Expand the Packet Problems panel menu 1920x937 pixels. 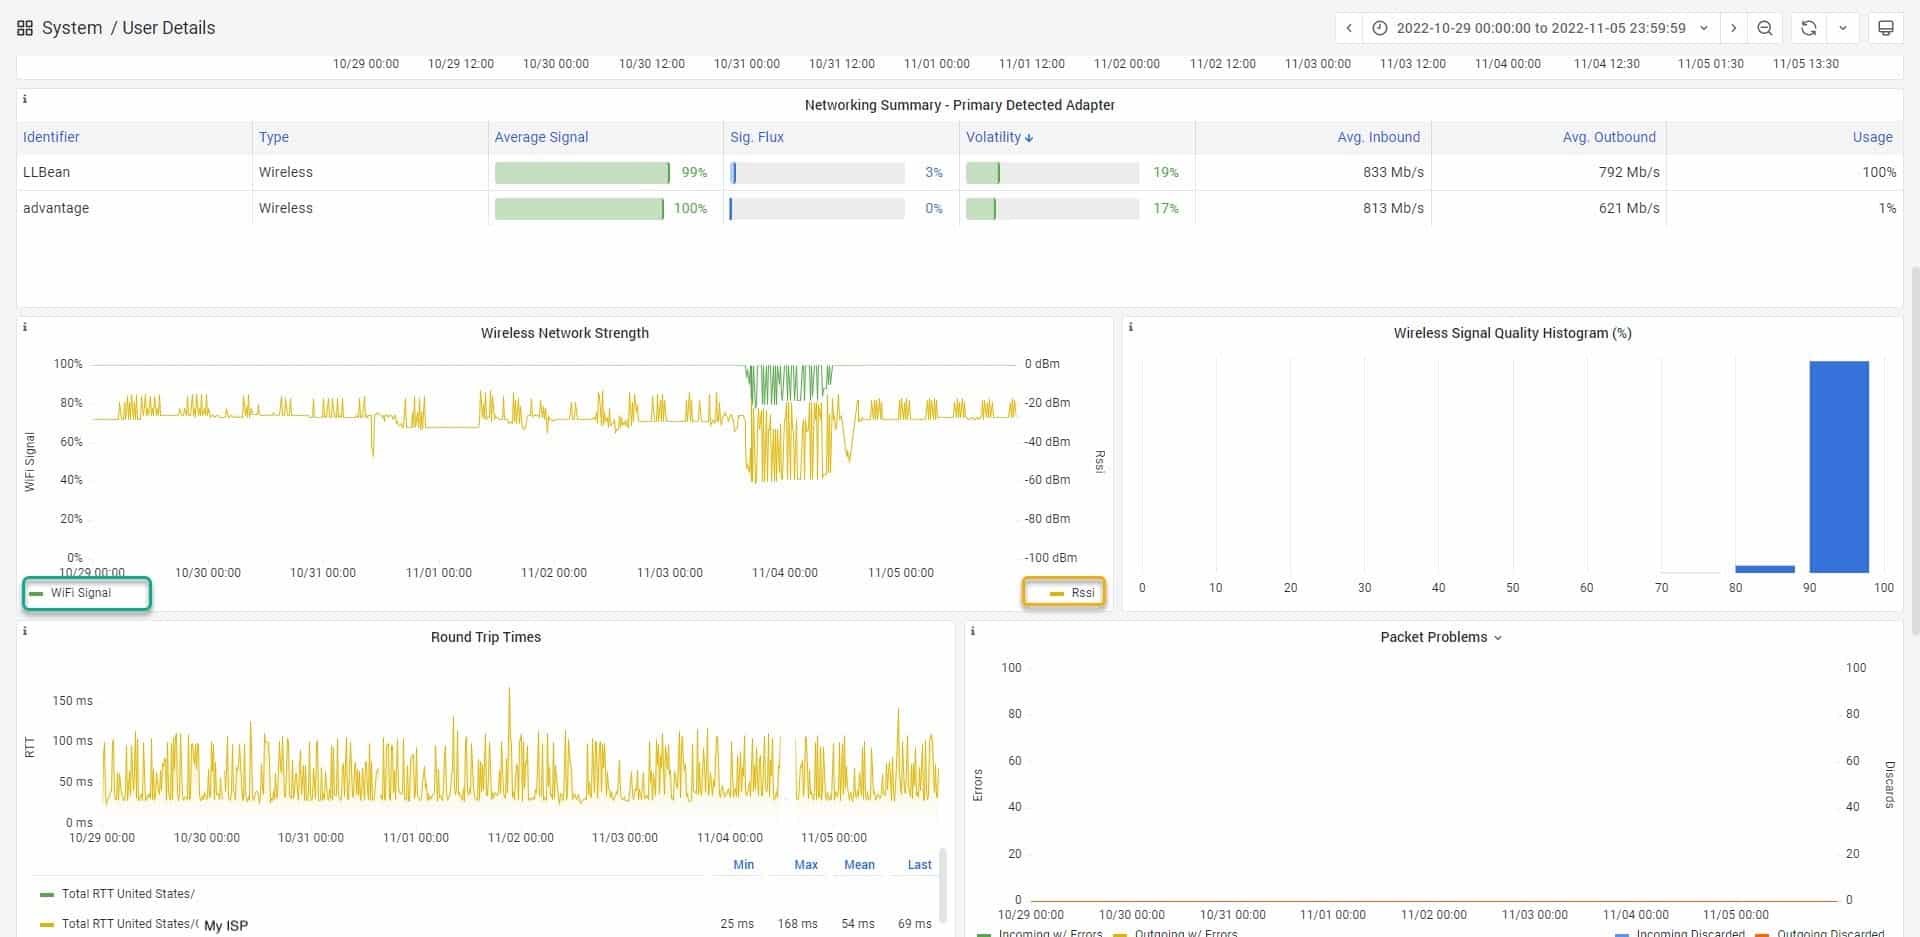tap(1441, 637)
